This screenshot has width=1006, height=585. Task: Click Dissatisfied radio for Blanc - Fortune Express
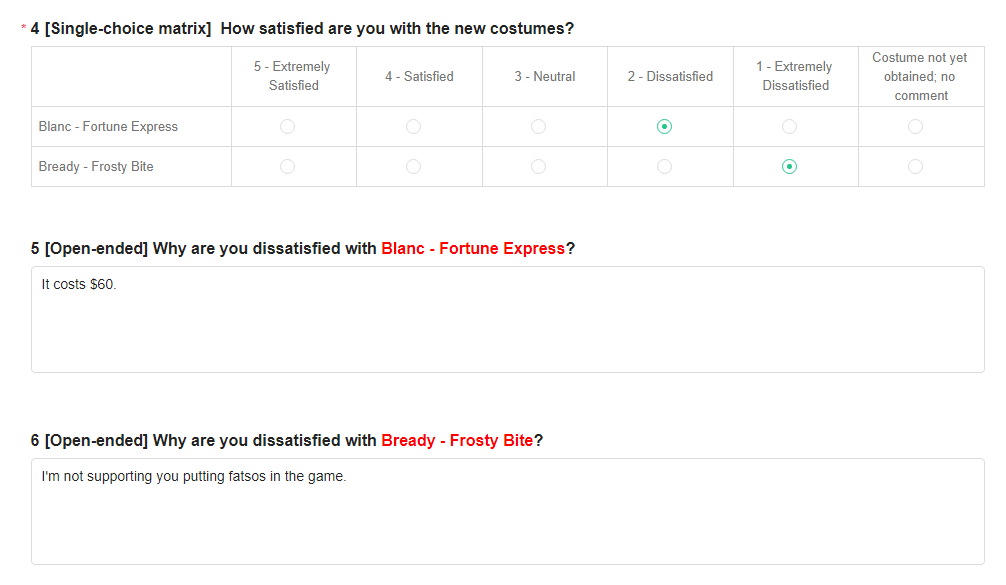click(x=664, y=127)
